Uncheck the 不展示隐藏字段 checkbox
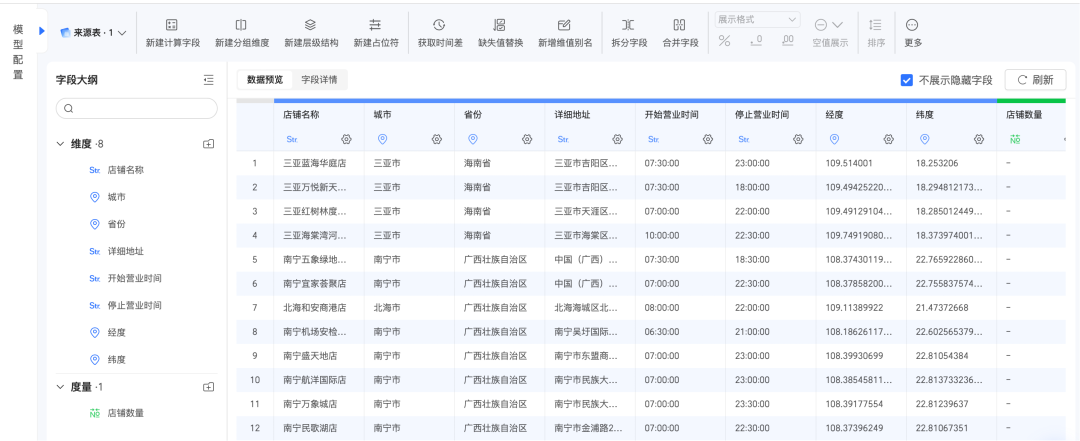This screenshot has width=1080, height=441. pos(907,80)
